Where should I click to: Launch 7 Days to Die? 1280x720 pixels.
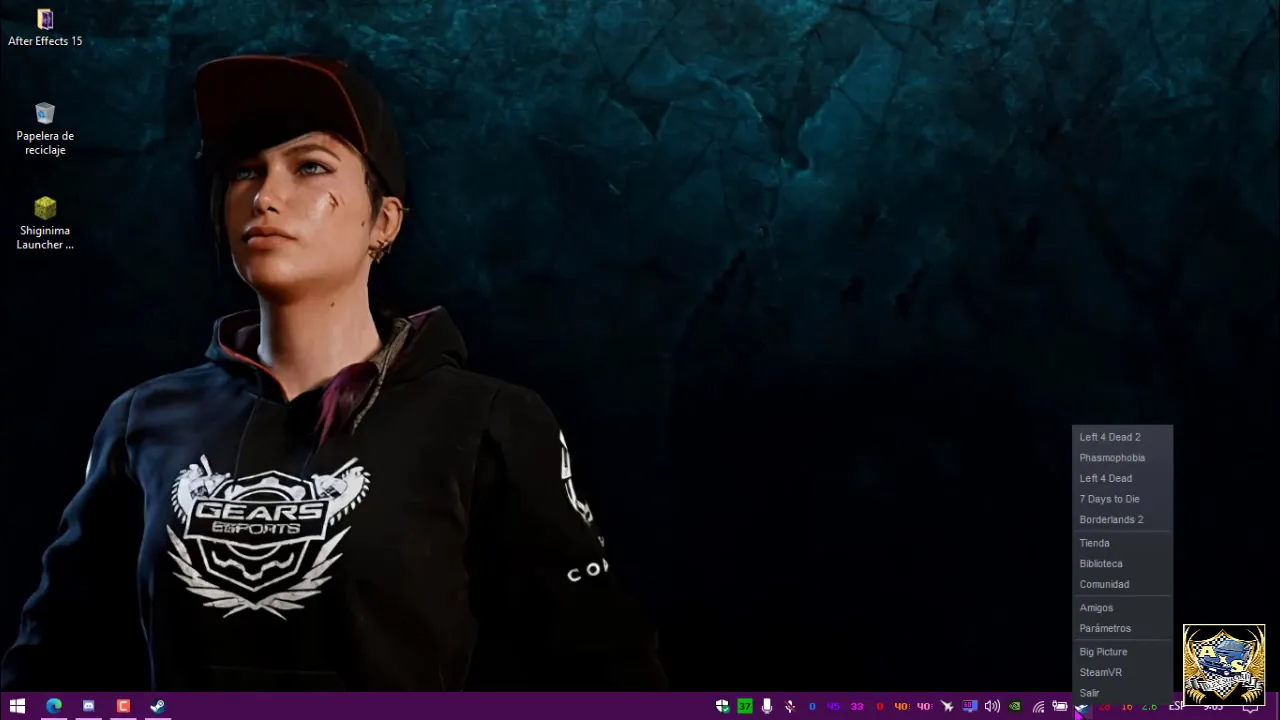1121,499
